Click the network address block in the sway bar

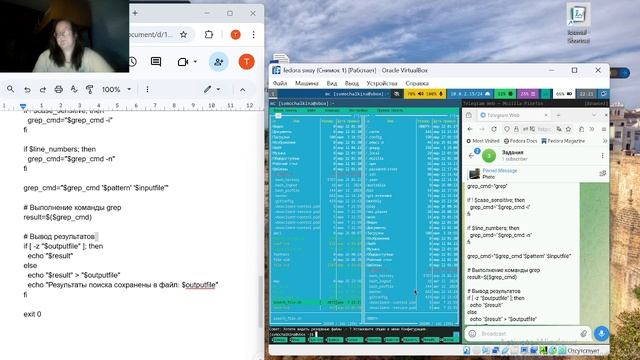point(469,94)
